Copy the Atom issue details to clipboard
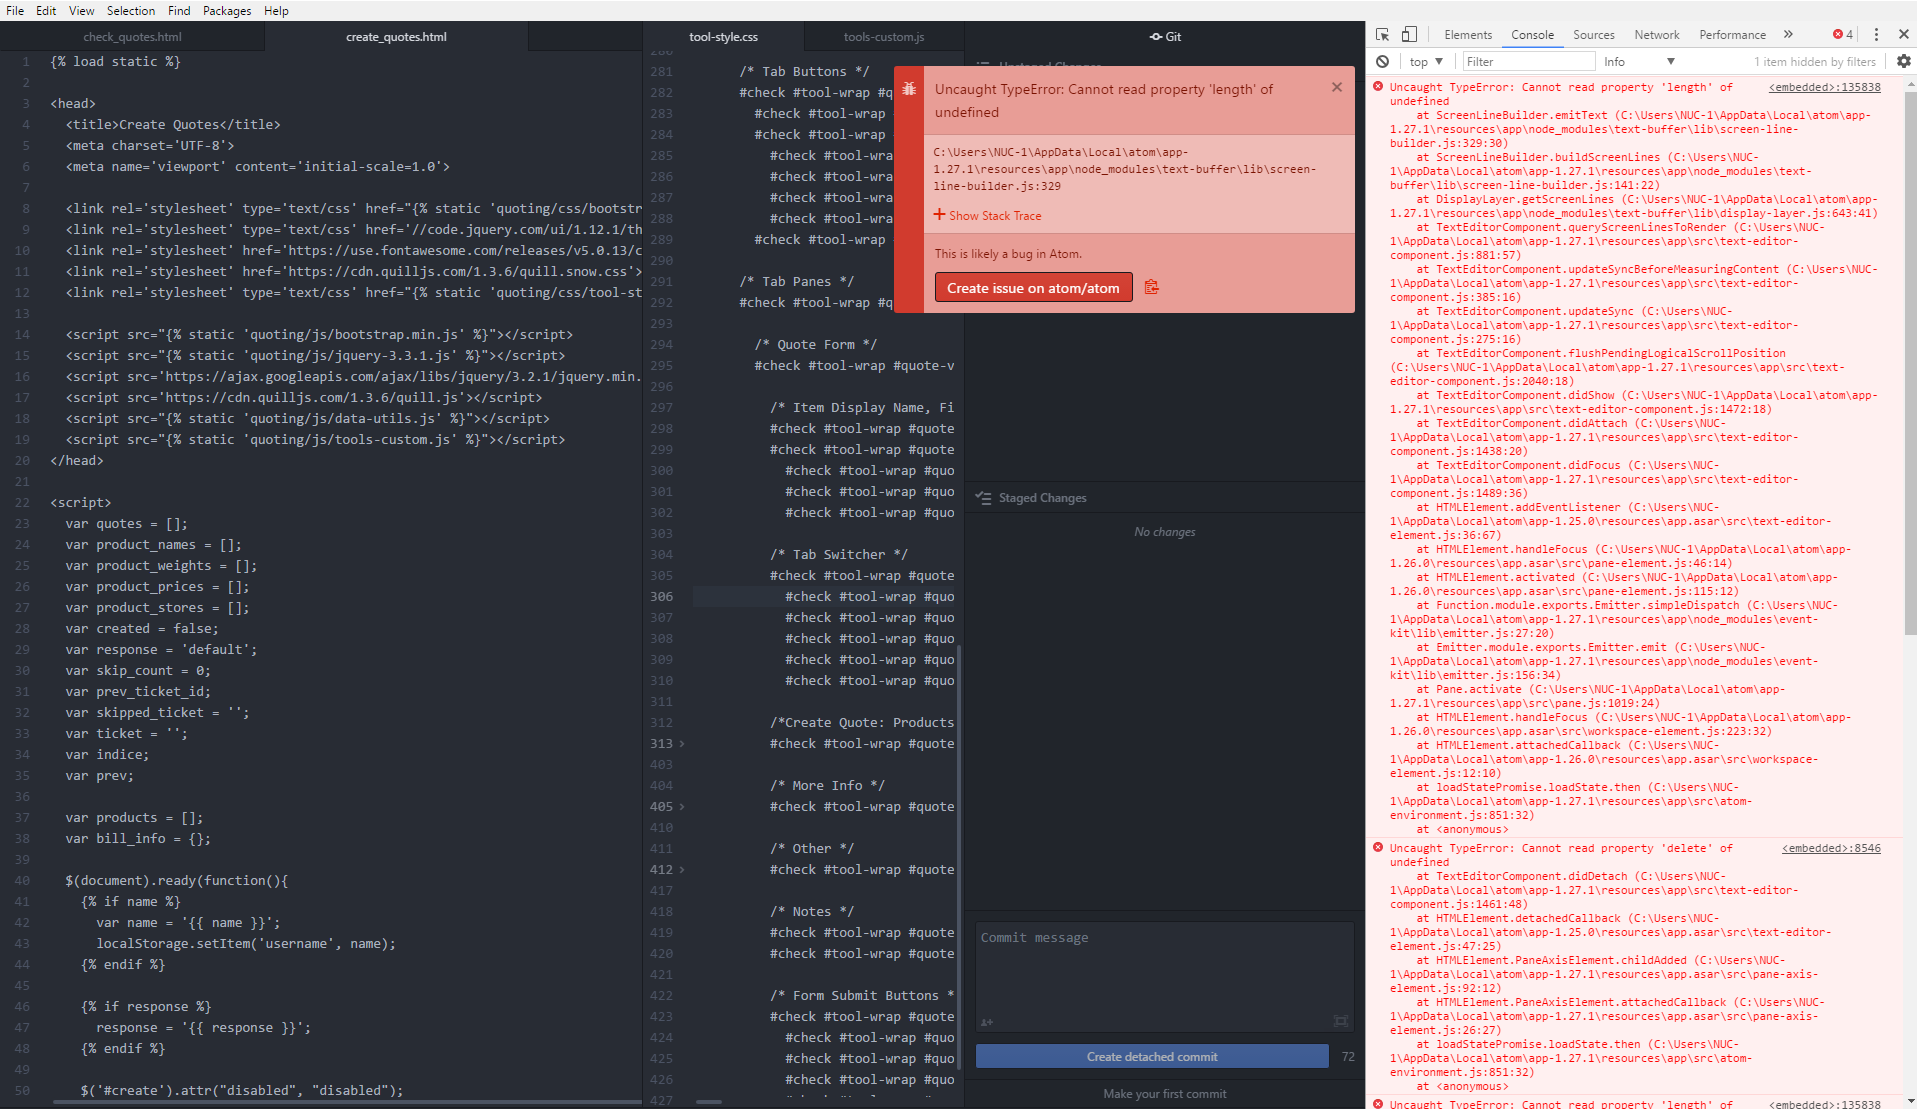The width and height of the screenshot is (1917, 1109). click(1151, 287)
